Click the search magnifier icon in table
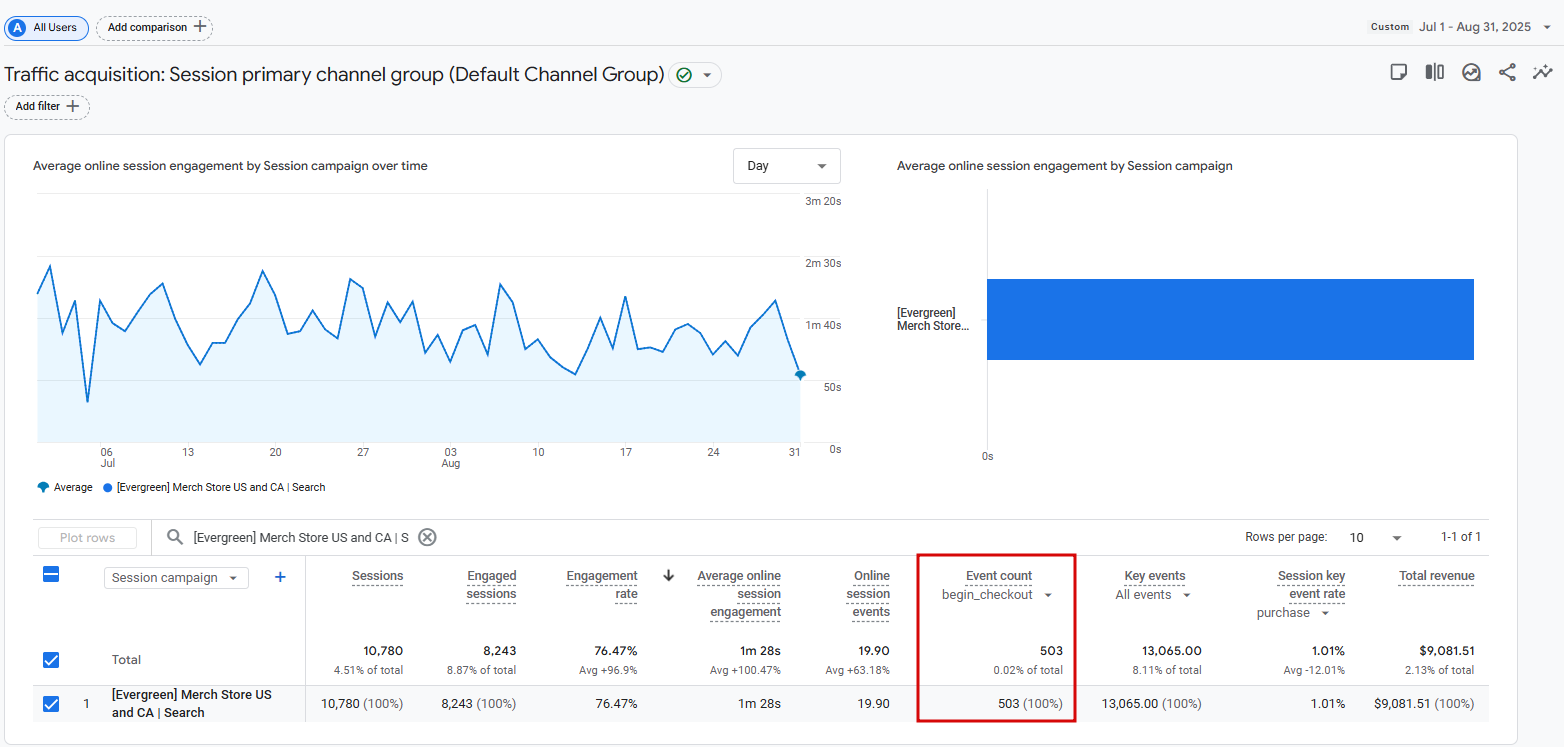Screen dimensions: 1564x747 coord(175,537)
